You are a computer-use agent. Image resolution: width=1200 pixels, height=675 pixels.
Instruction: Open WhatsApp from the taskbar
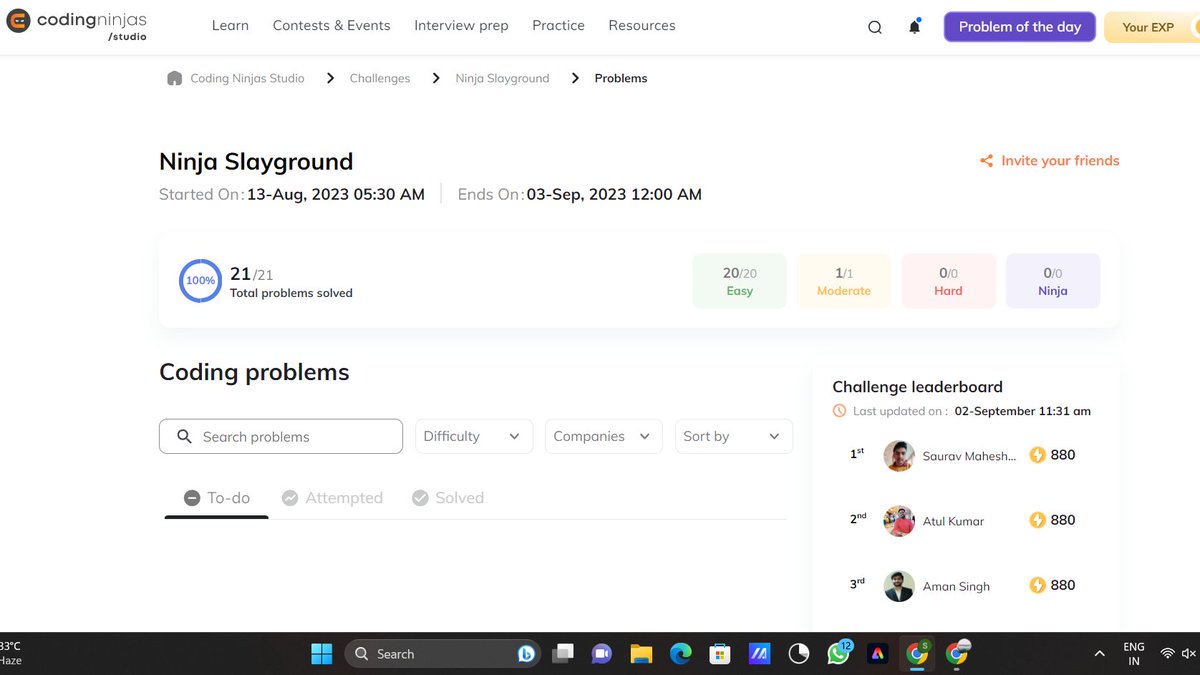[x=838, y=654]
